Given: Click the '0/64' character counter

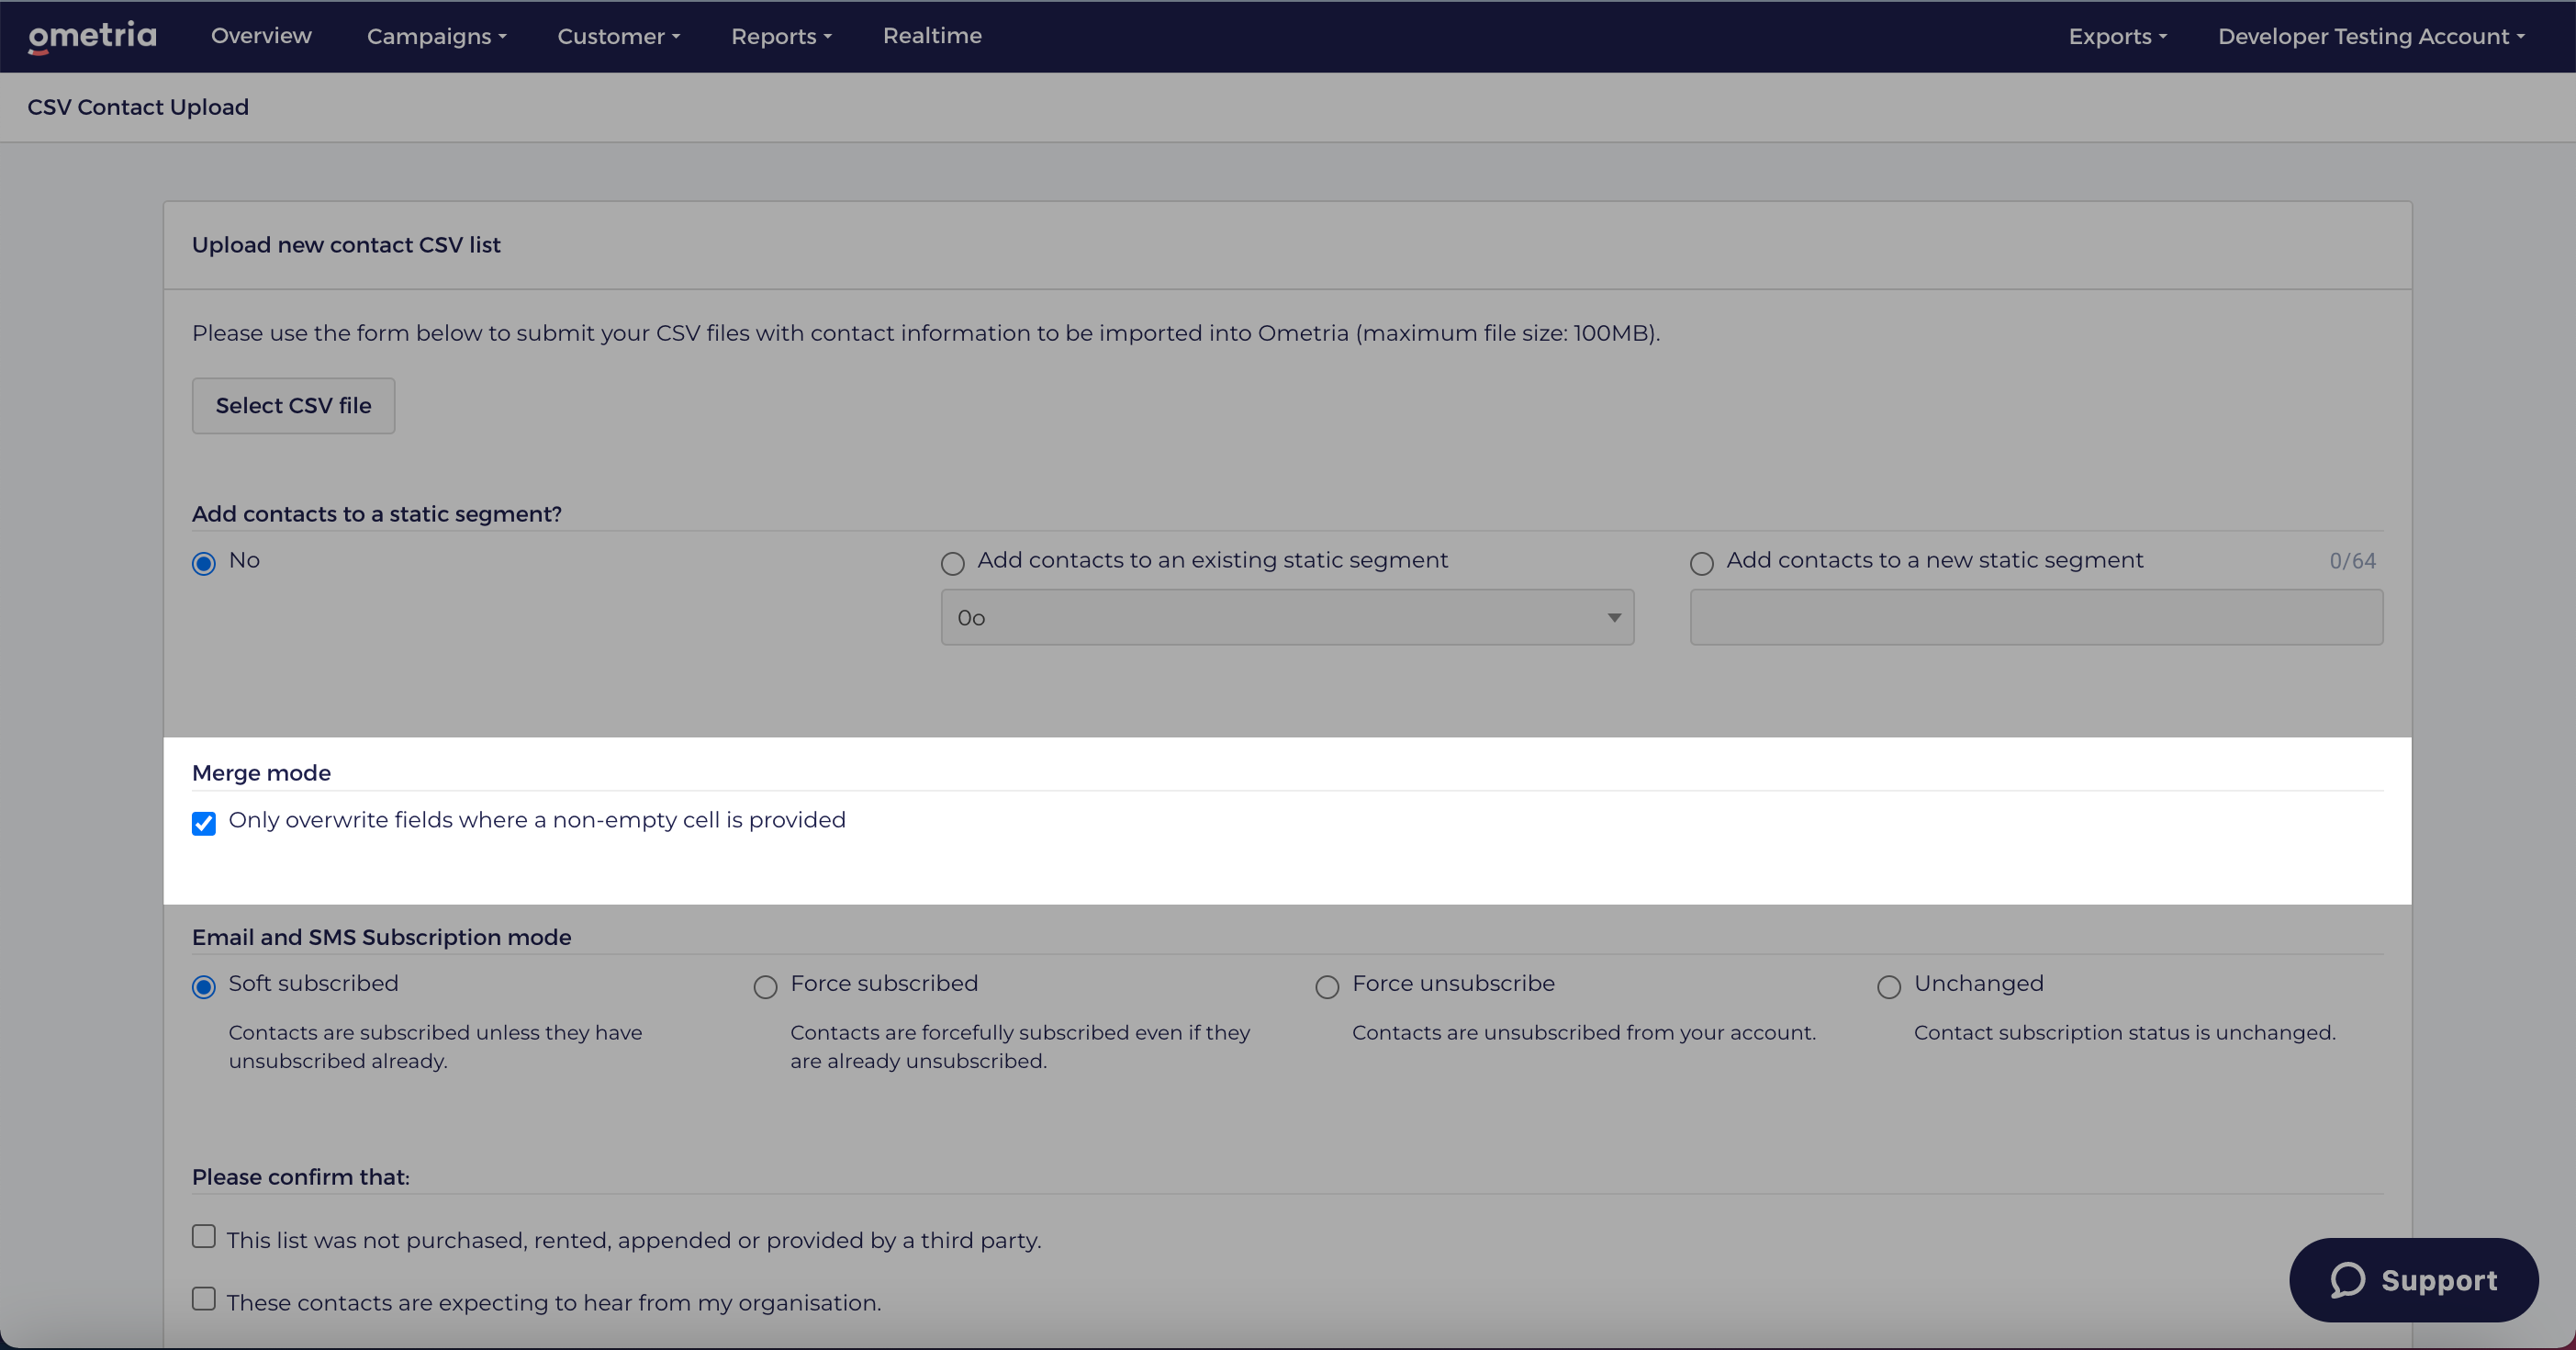Looking at the screenshot, I should click(x=2352, y=561).
